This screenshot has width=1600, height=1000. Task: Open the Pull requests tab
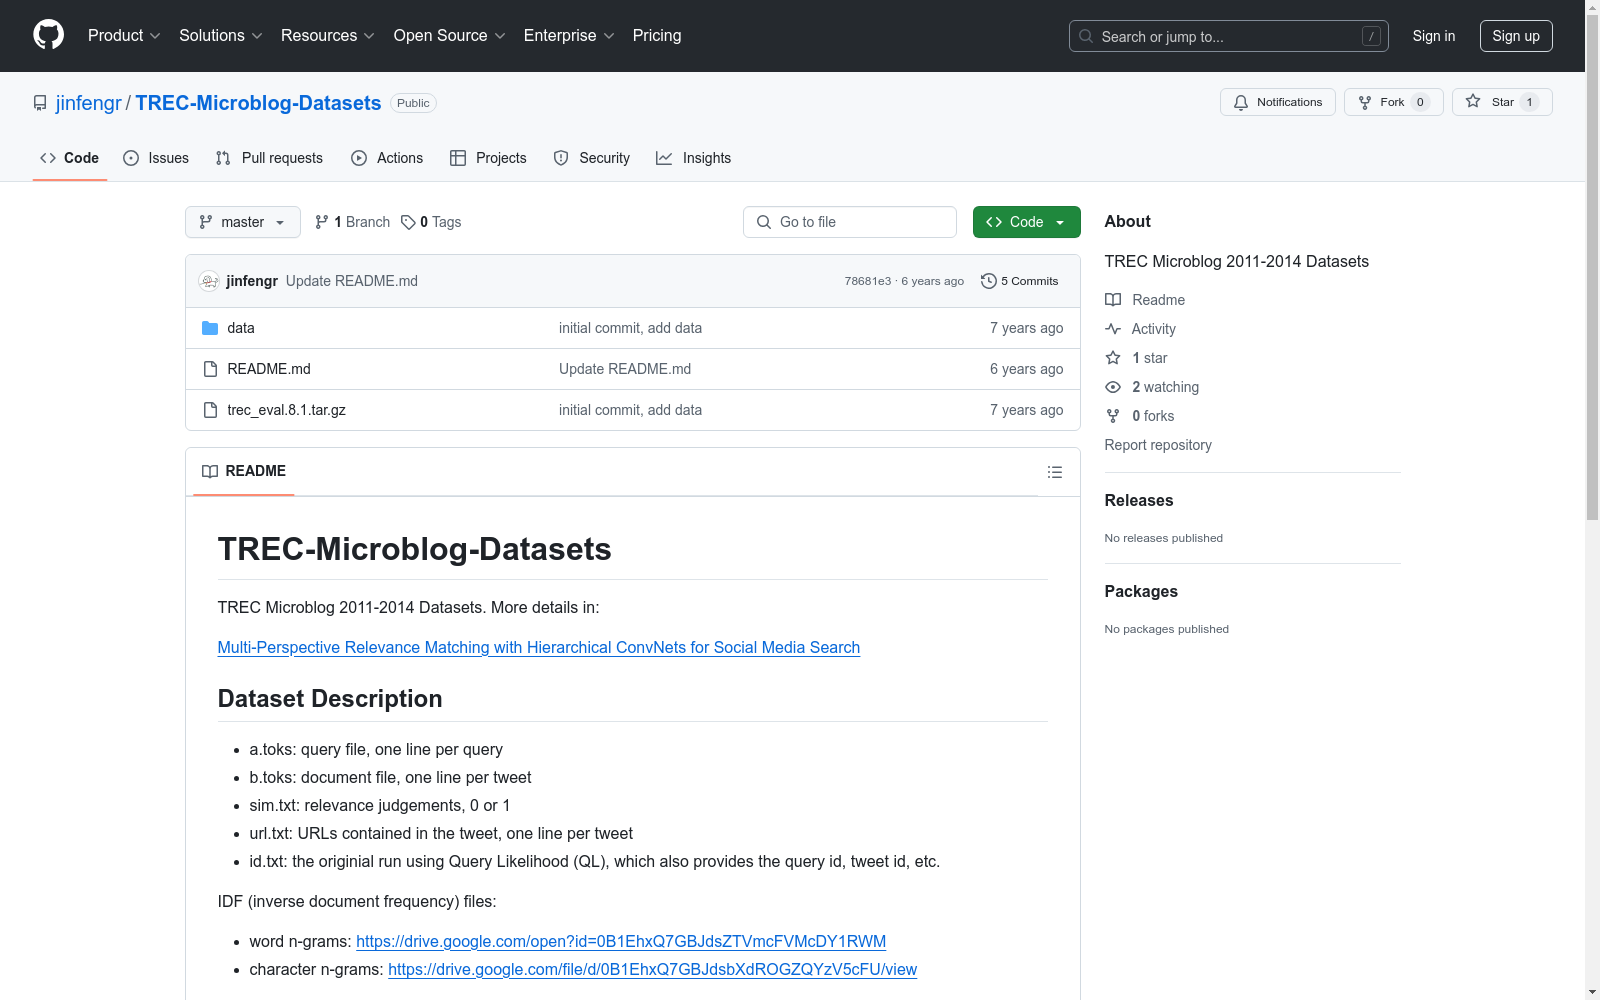pyautogui.click(x=269, y=158)
